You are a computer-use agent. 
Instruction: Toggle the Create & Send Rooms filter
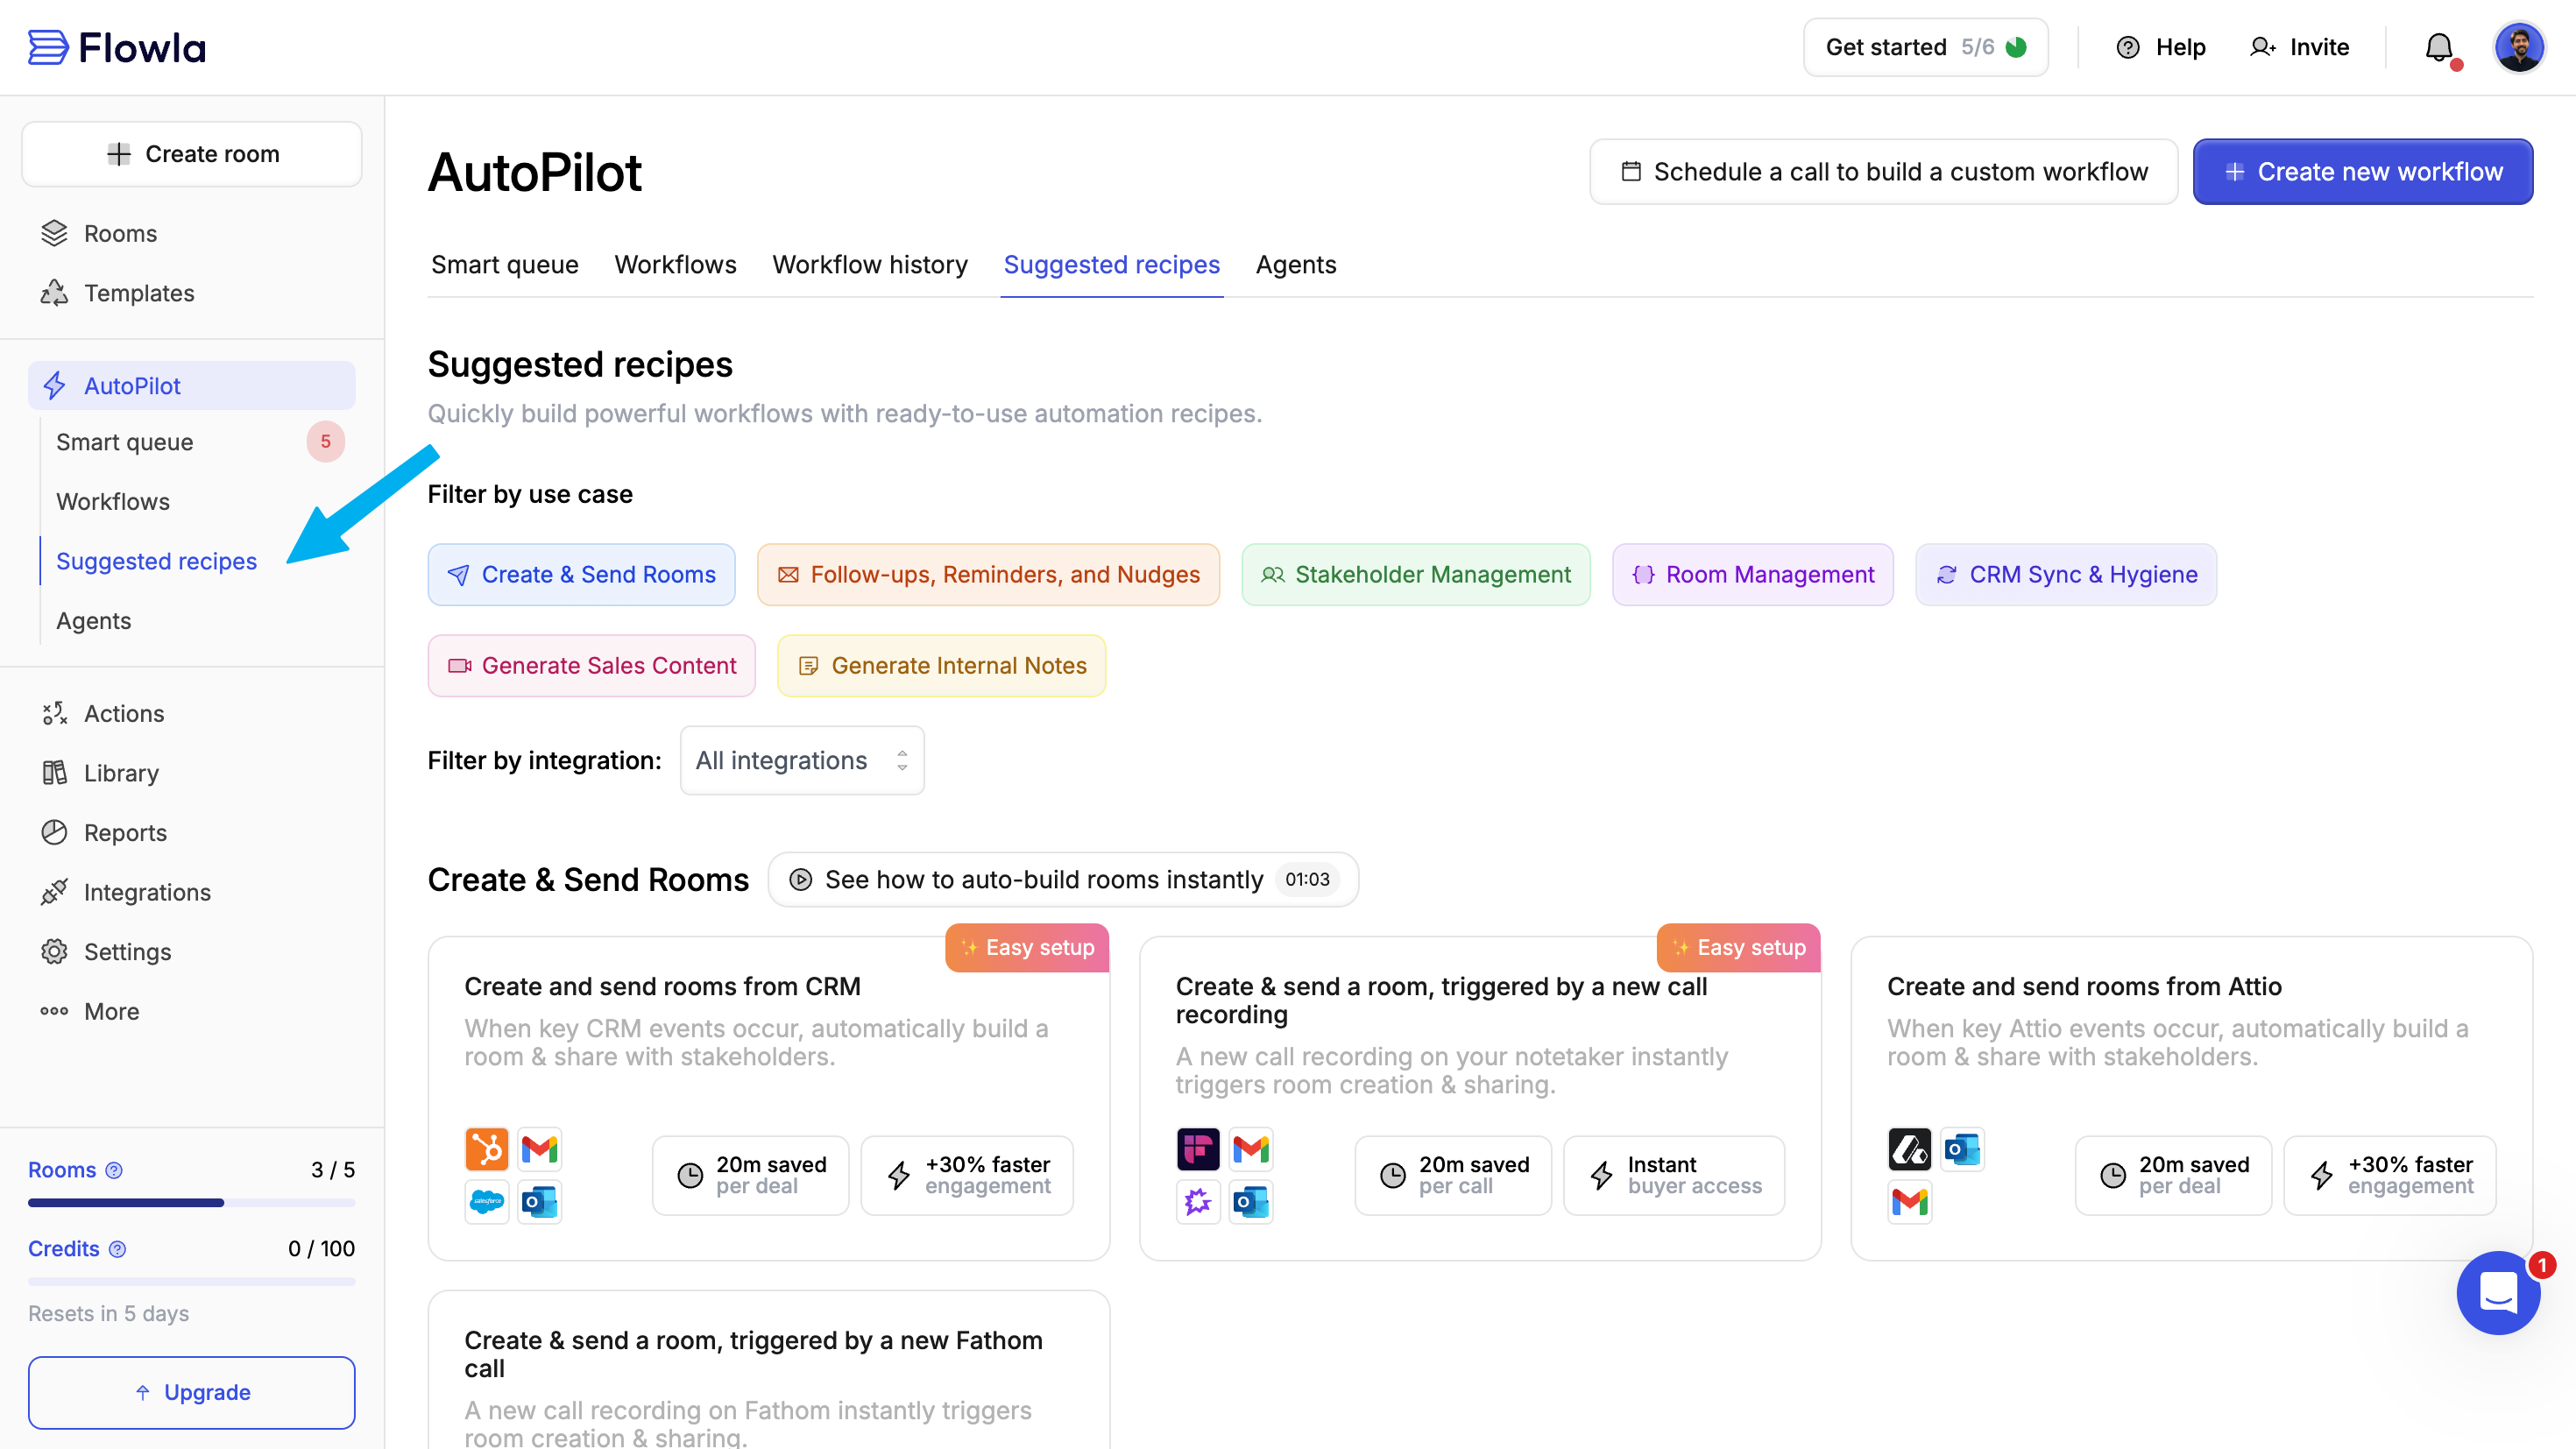tap(581, 575)
